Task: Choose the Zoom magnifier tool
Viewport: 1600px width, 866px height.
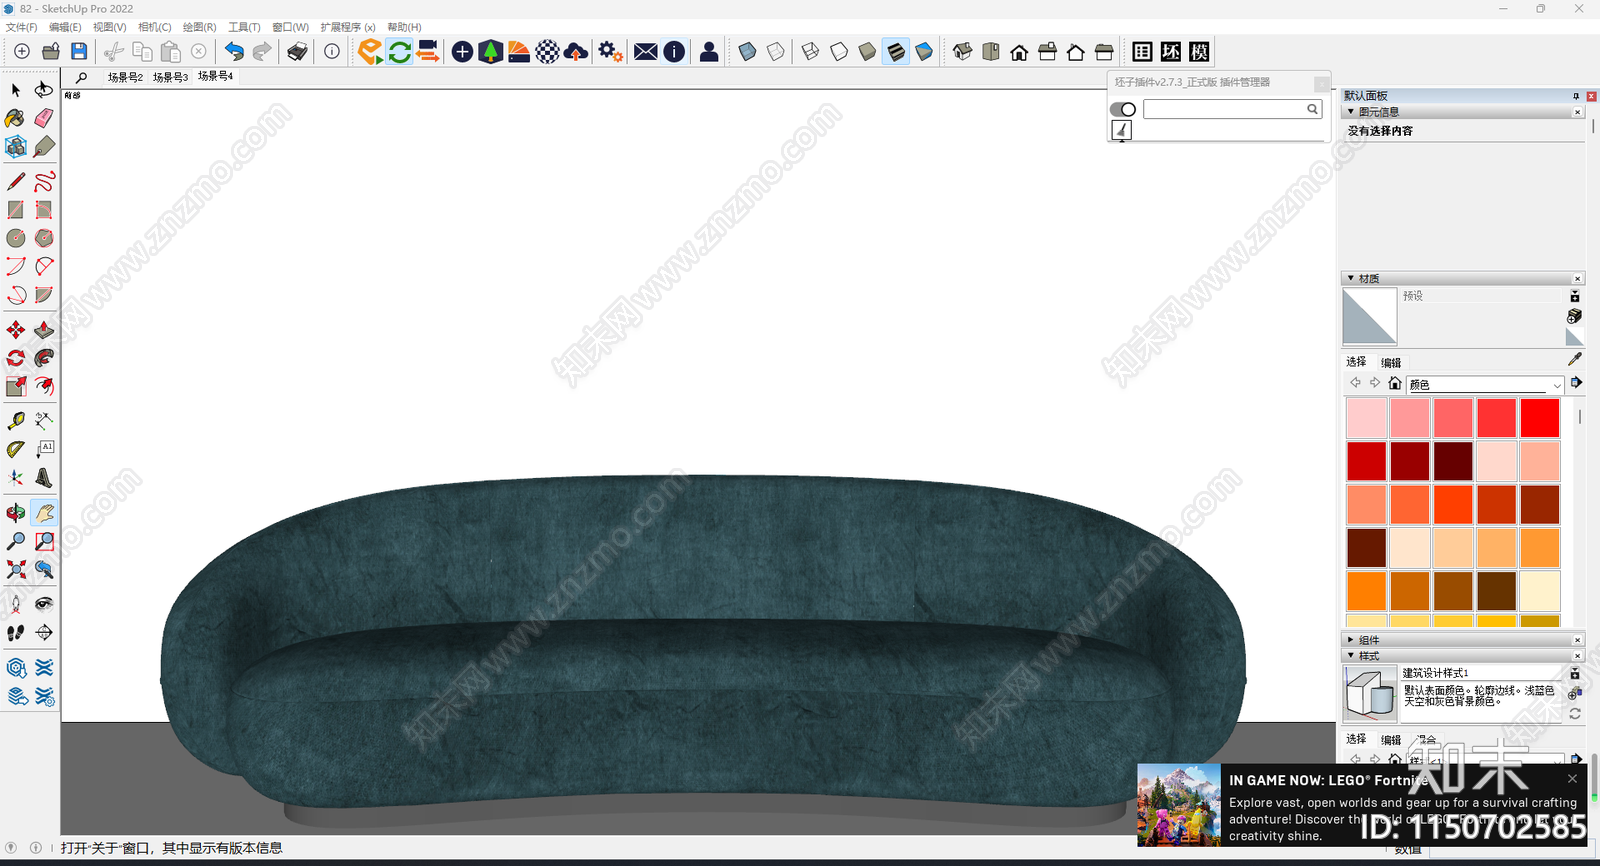Action: click(16, 541)
